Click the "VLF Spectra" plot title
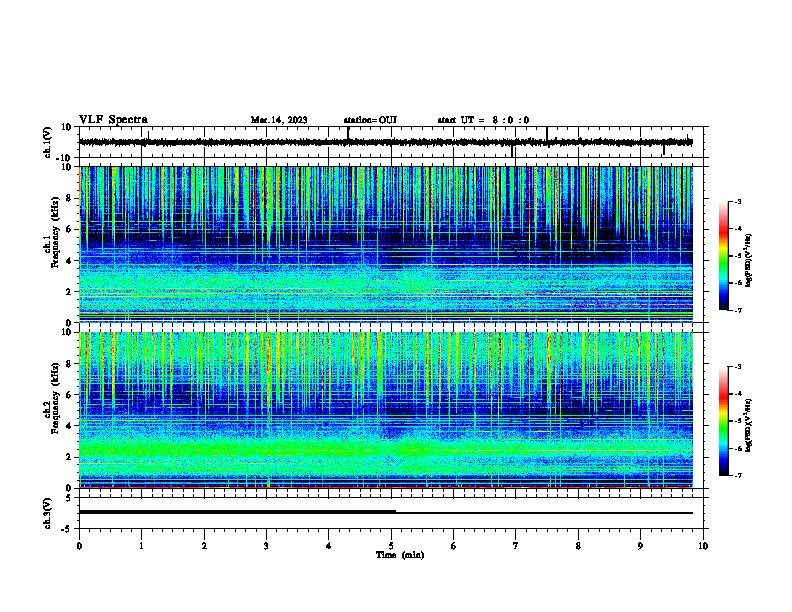Screen dimensions: 792x612 [x=113, y=120]
